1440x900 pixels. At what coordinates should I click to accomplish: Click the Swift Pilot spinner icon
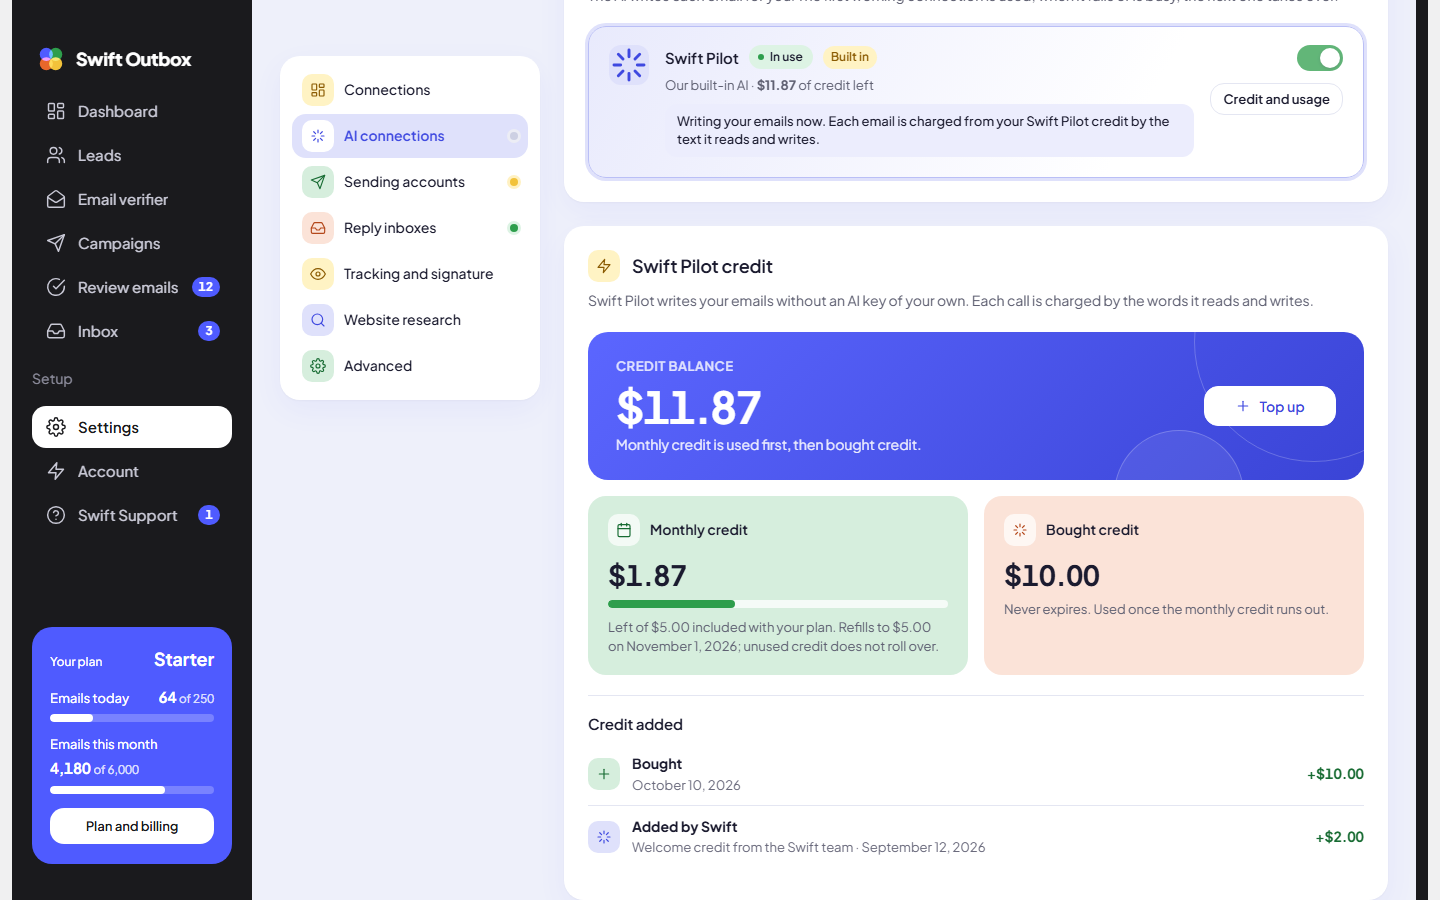pos(629,65)
